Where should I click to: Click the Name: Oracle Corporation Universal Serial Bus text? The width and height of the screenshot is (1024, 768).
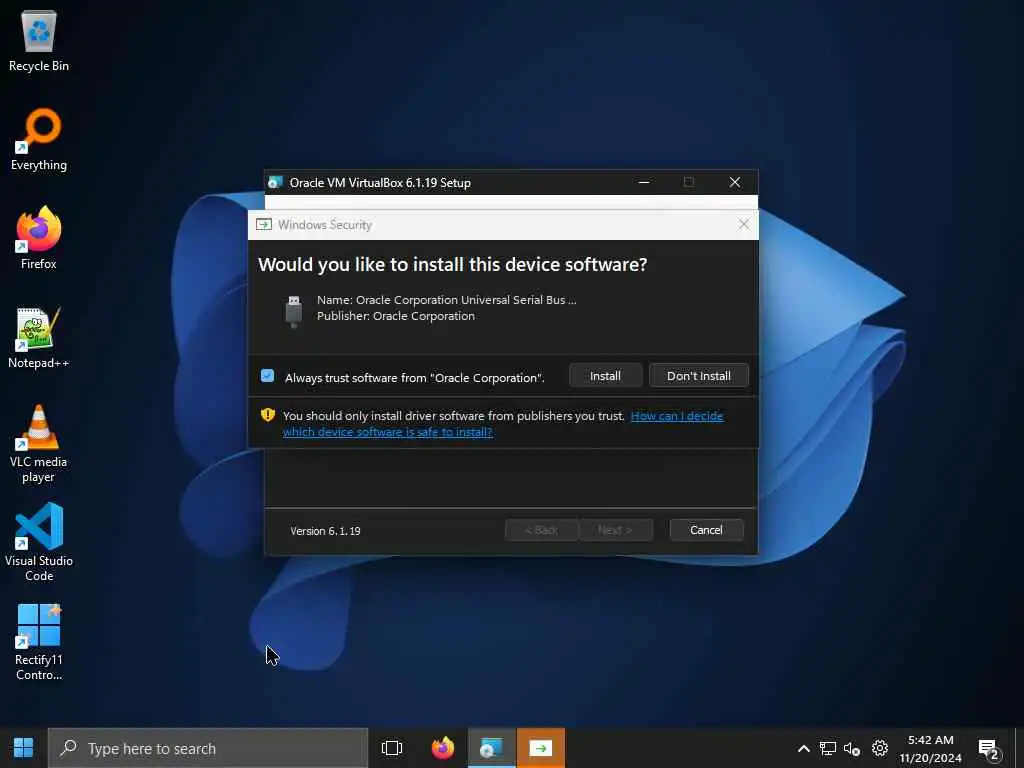(447, 300)
